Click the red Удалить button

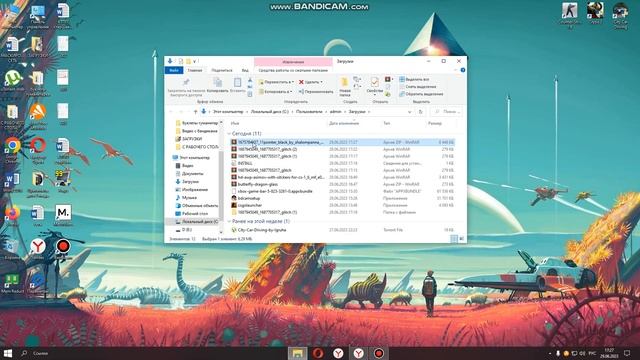[x=310, y=82]
